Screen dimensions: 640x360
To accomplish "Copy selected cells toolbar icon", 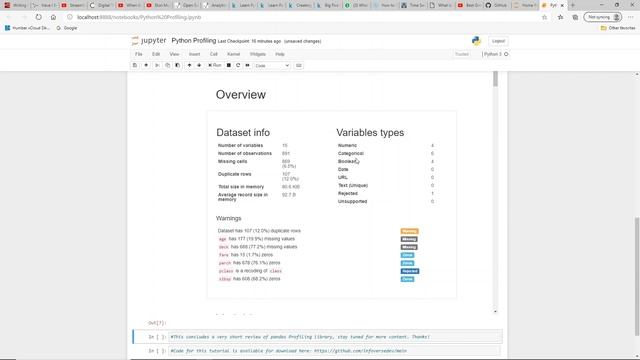I will pos(167,65).
